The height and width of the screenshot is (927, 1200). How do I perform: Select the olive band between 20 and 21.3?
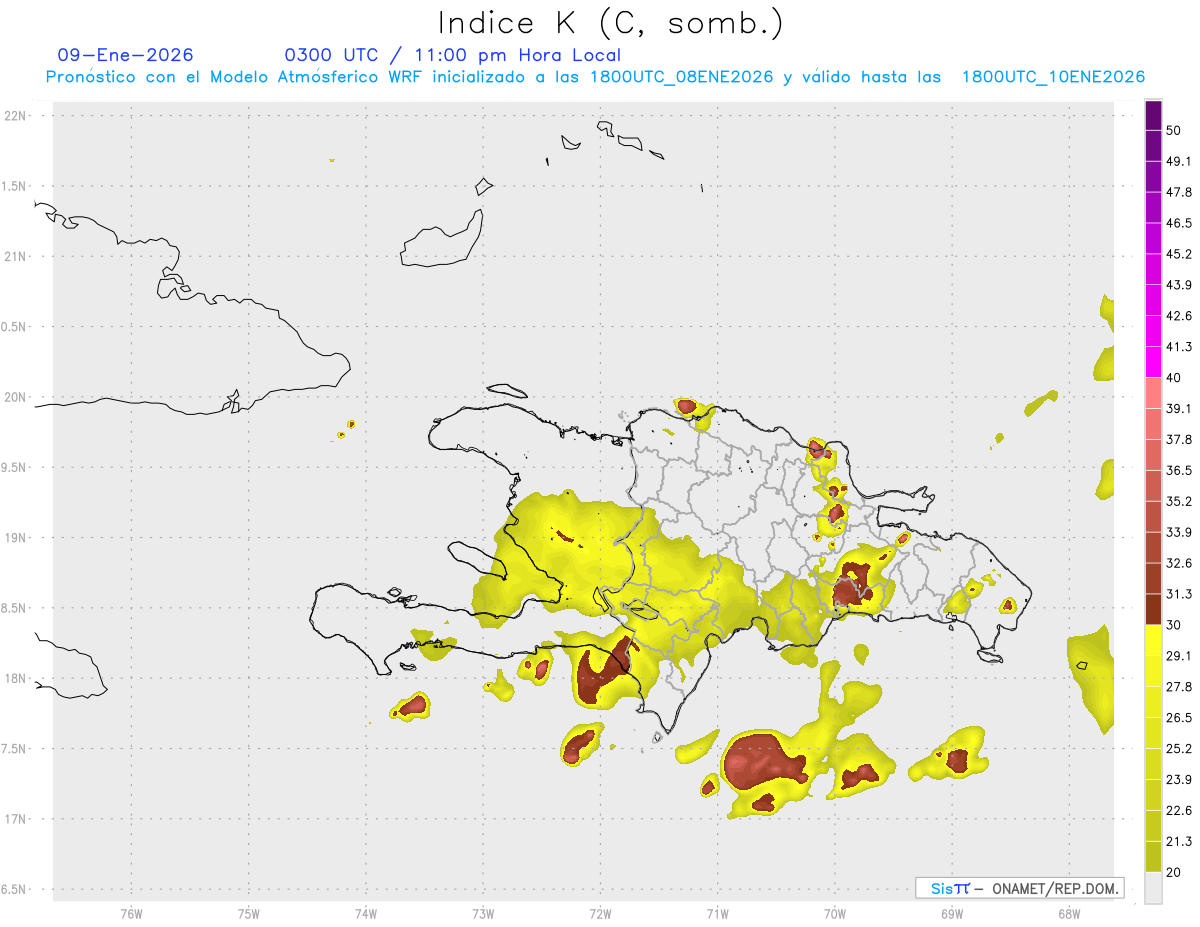tap(1154, 858)
